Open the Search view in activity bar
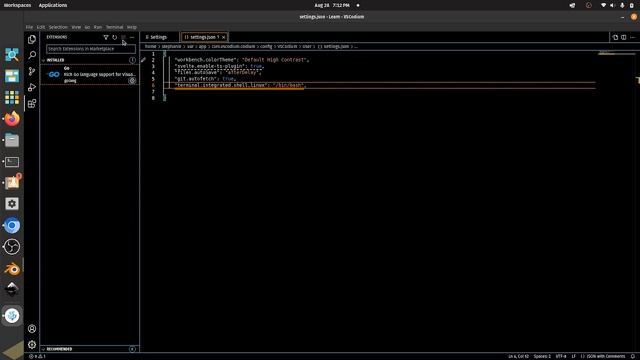 tap(32, 55)
